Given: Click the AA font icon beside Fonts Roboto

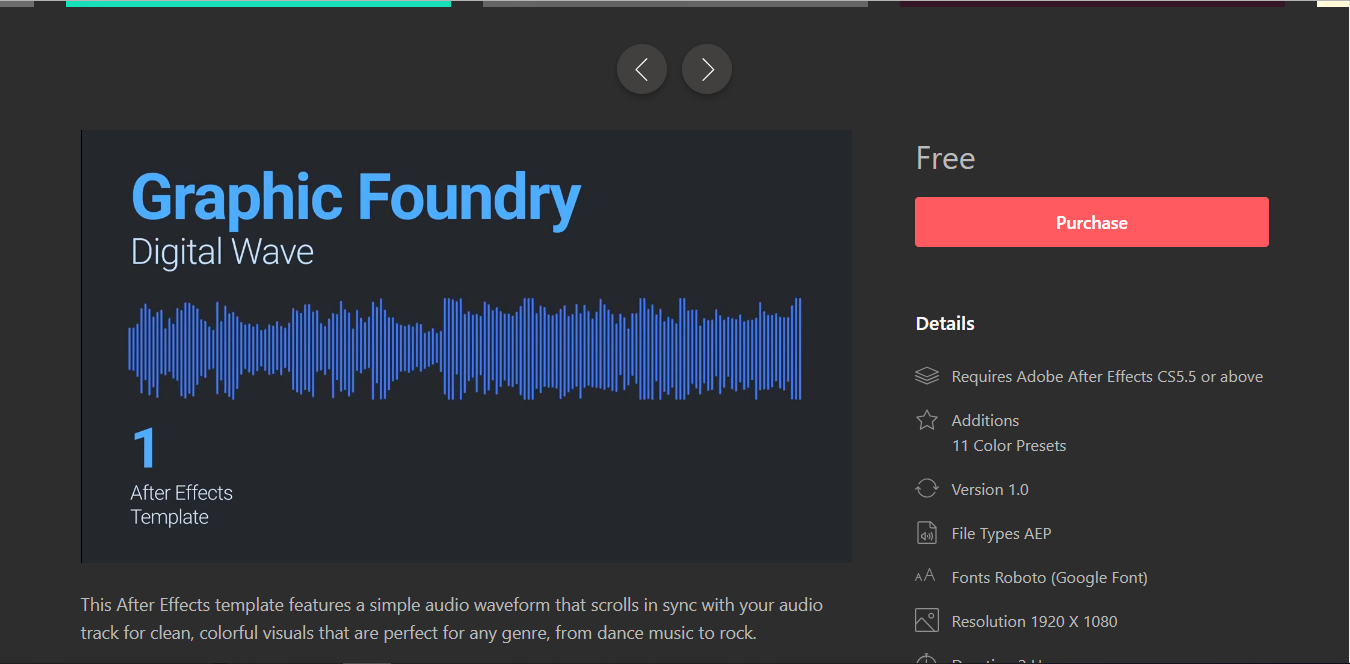Looking at the screenshot, I should [926, 577].
